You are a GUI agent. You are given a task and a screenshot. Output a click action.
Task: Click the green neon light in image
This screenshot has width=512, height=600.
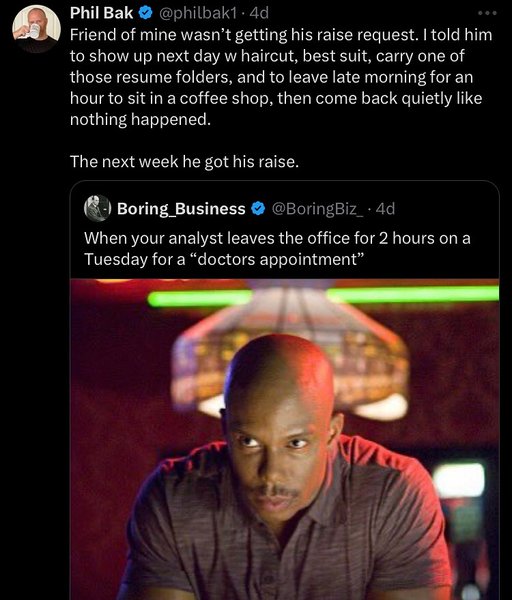tap(323, 297)
